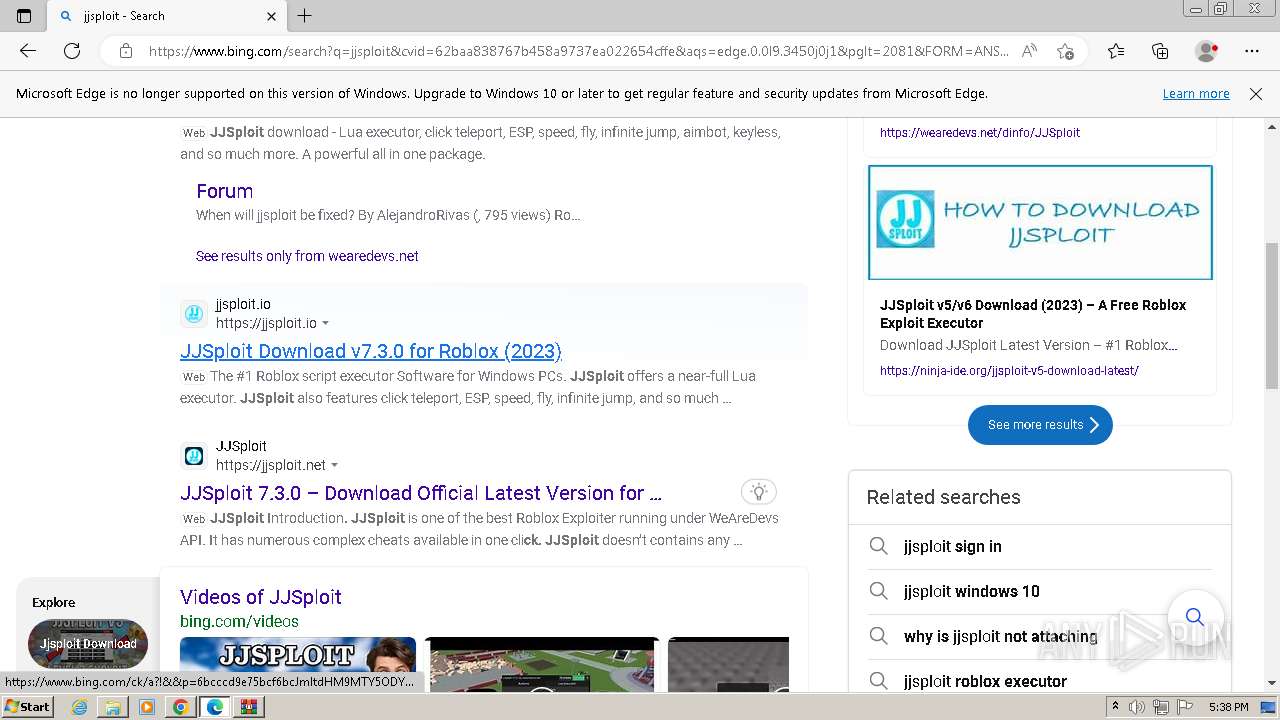Open the second video thumbnail with green field
The width and height of the screenshot is (1280, 720).
542,664
